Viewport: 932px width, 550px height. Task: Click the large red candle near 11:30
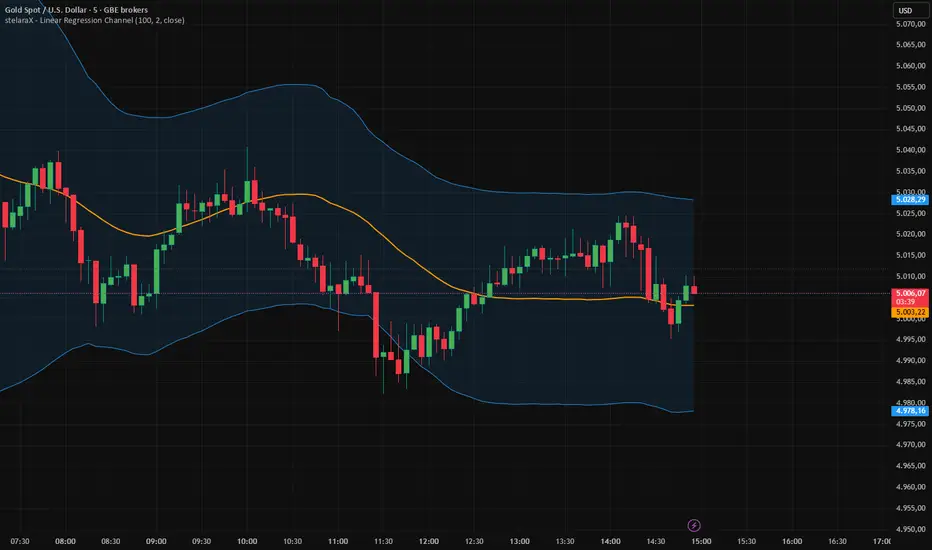click(375, 323)
